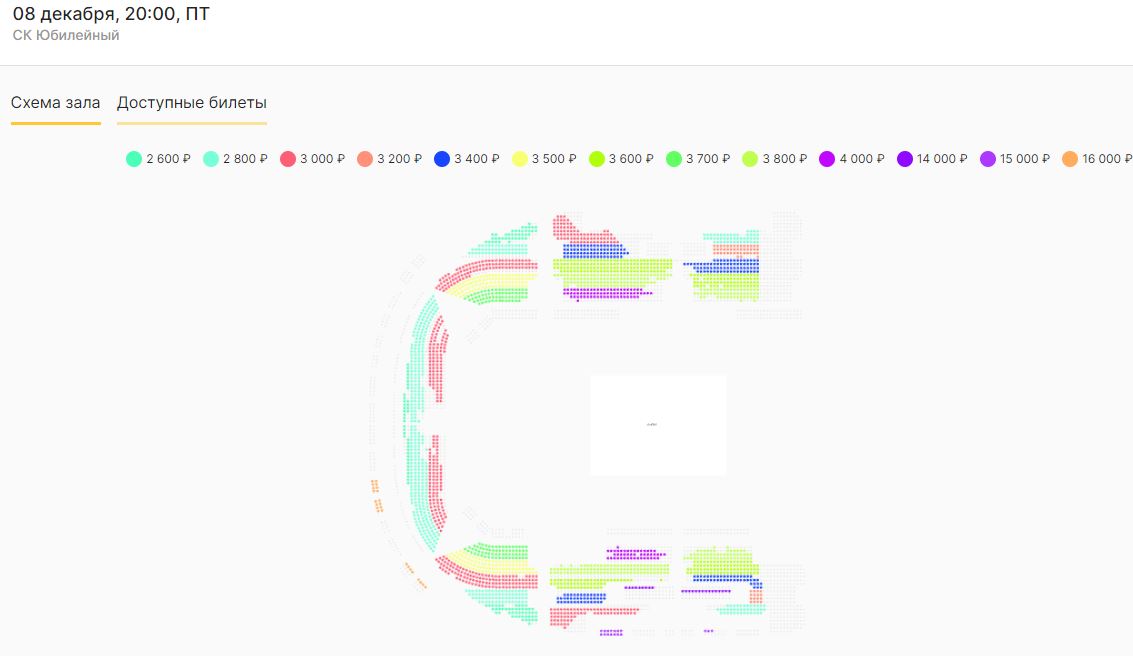Screen dimensions: 1133x656
Task: Select the 14 000 ₽ purple legend dot
Action: [x=905, y=159]
